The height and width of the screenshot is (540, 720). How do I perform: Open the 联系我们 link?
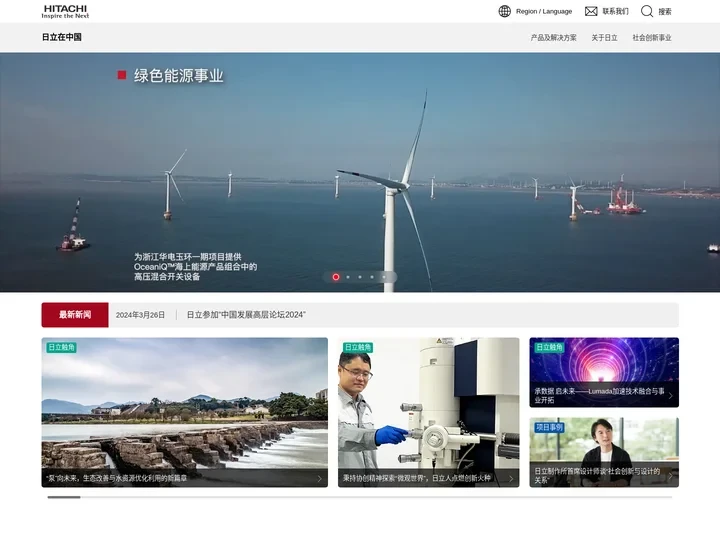[615, 11]
